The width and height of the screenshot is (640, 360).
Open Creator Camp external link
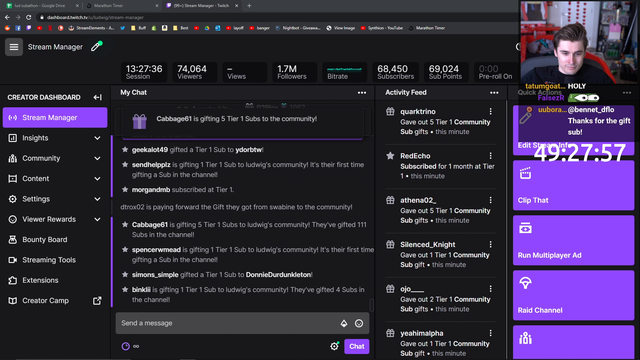pyautogui.click(x=97, y=301)
